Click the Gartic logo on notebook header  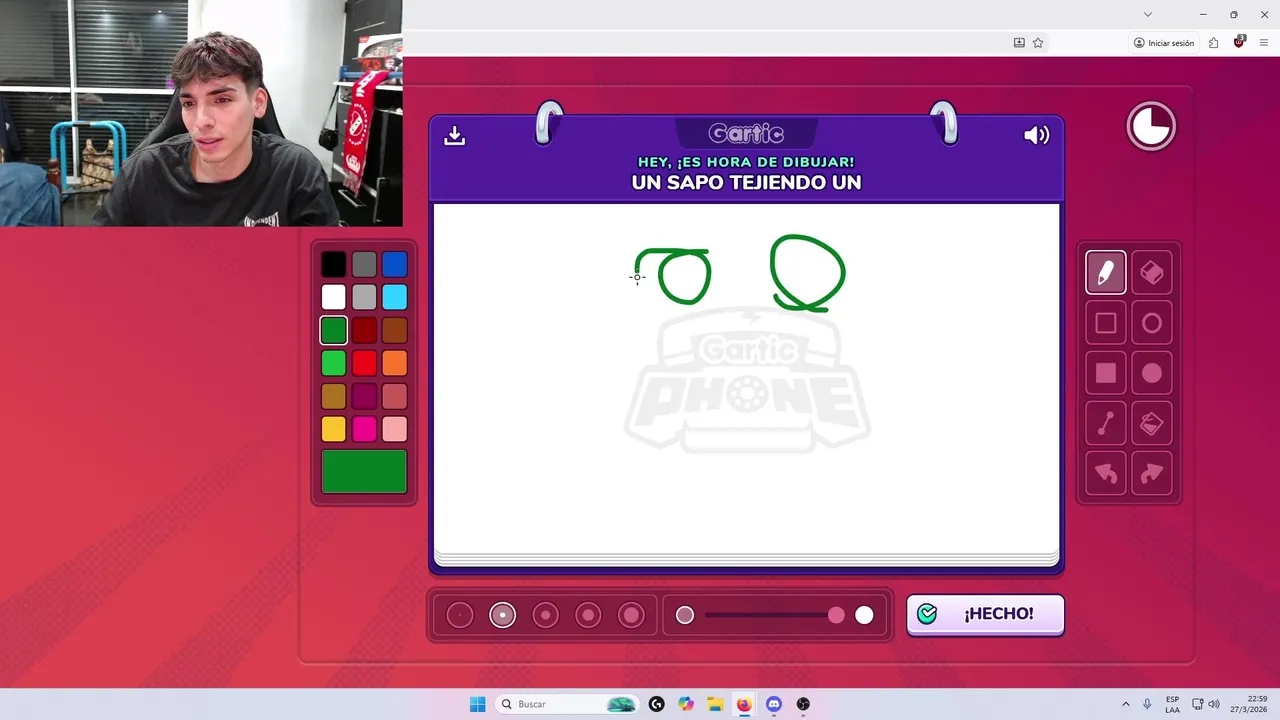(x=746, y=133)
